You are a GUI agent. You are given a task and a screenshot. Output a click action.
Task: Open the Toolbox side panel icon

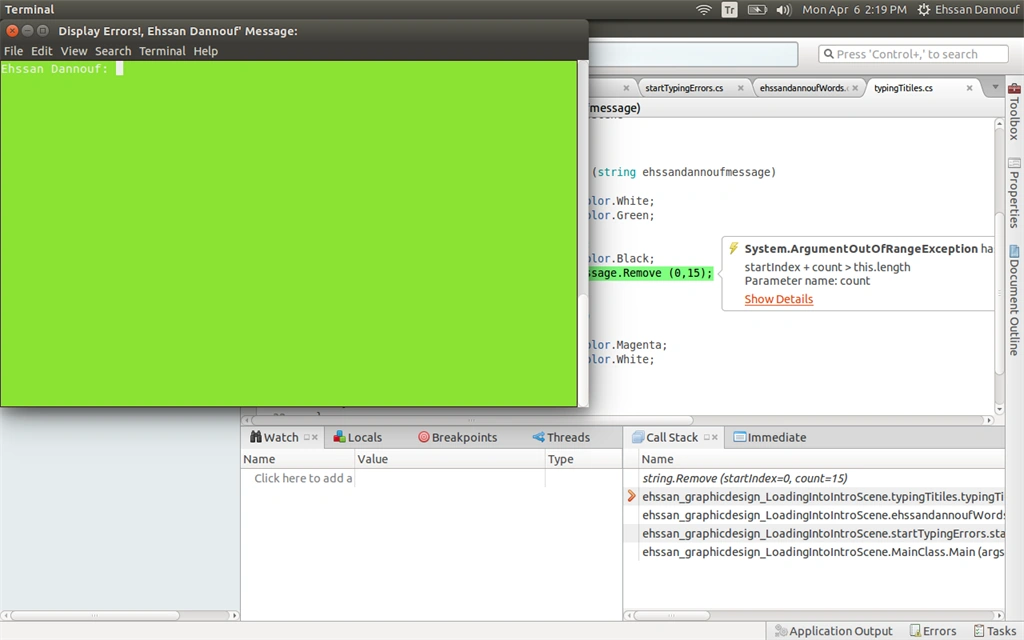(1014, 88)
